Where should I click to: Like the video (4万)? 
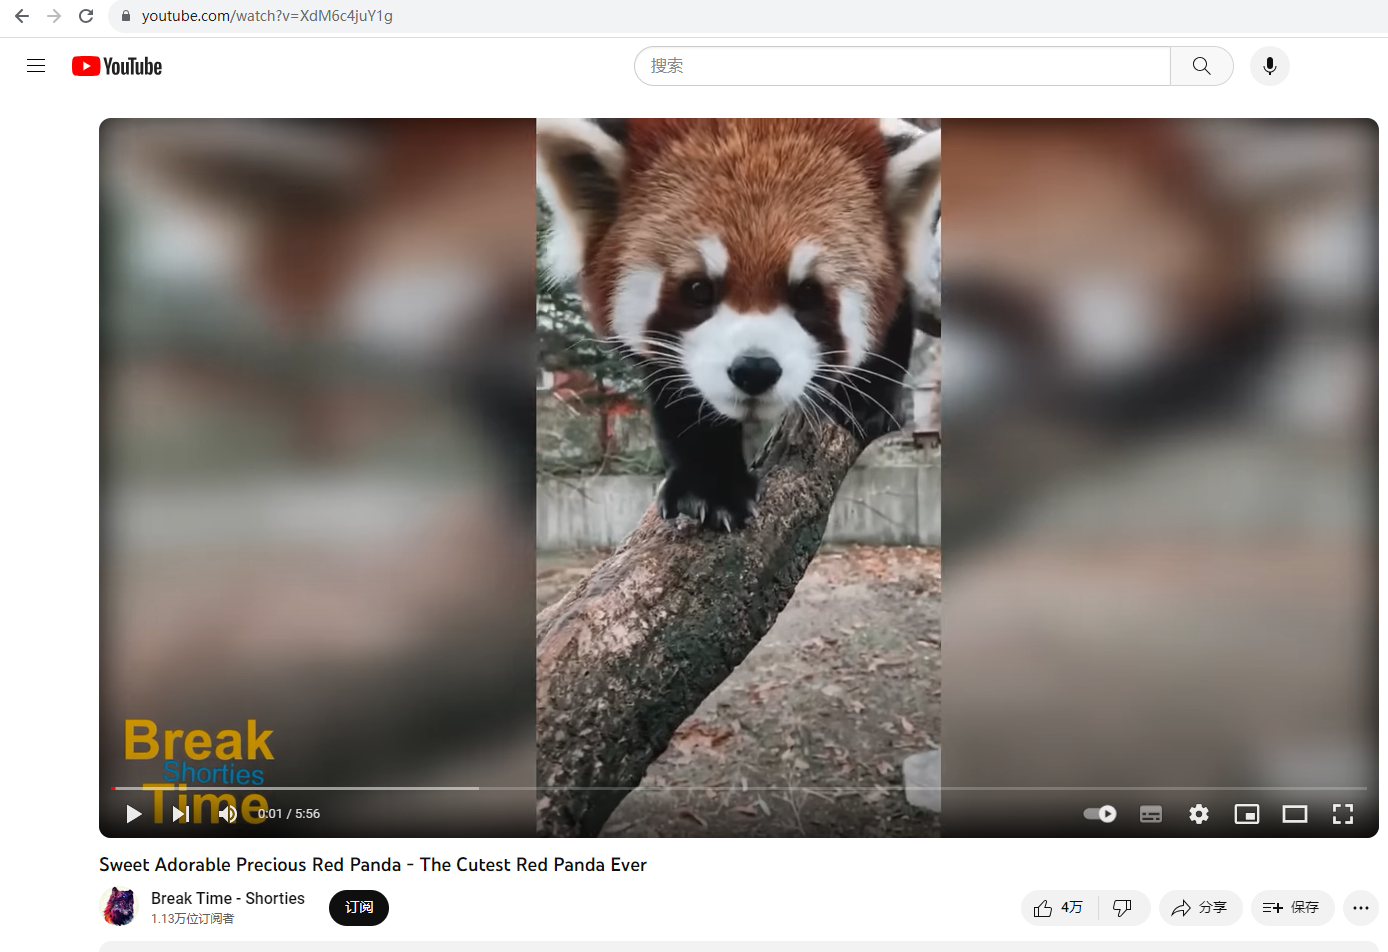tap(1059, 907)
